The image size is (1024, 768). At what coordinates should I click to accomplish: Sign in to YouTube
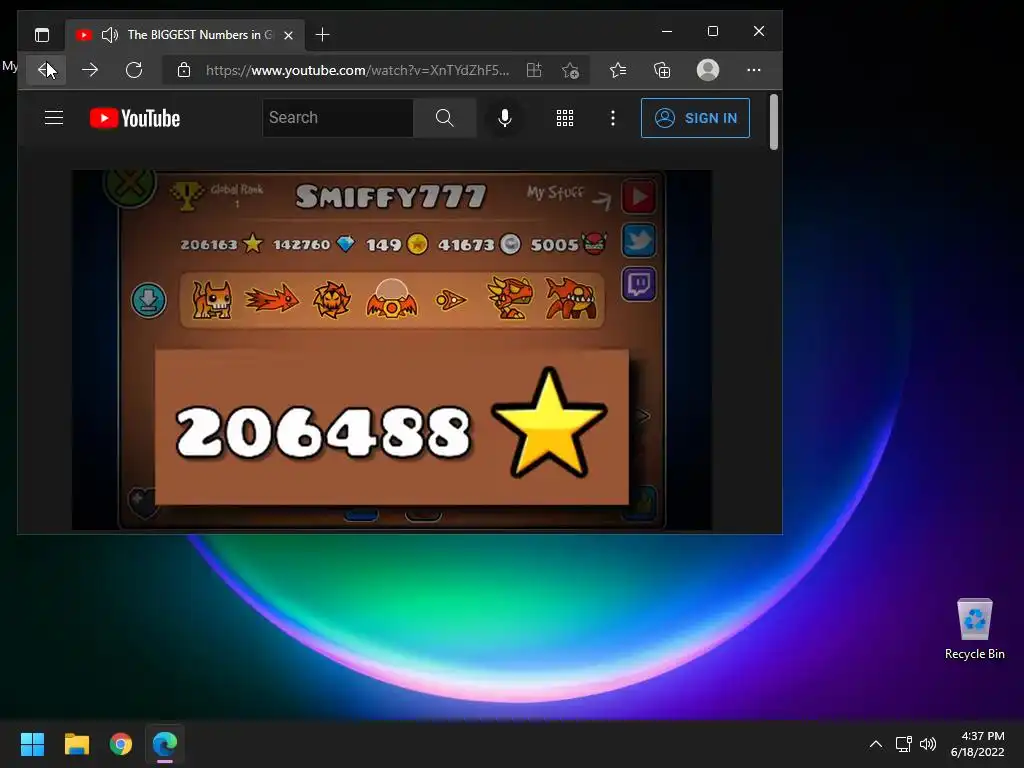coord(695,118)
